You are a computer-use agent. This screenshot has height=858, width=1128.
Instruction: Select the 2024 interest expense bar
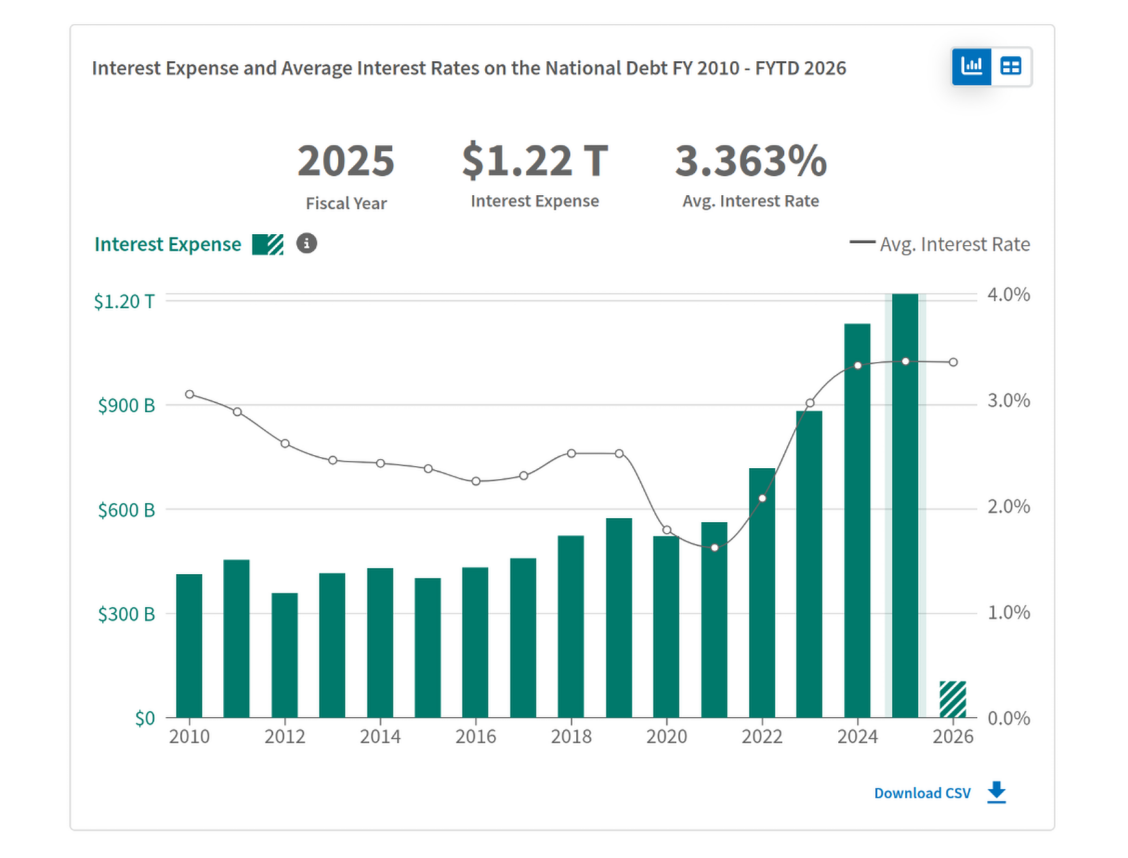pos(858,521)
